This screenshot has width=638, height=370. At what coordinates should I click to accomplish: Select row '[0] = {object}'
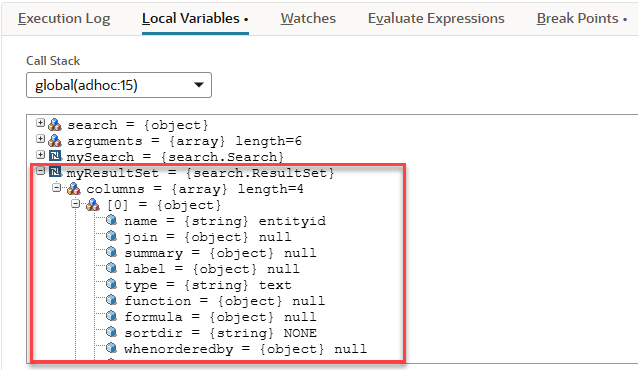[164, 205]
